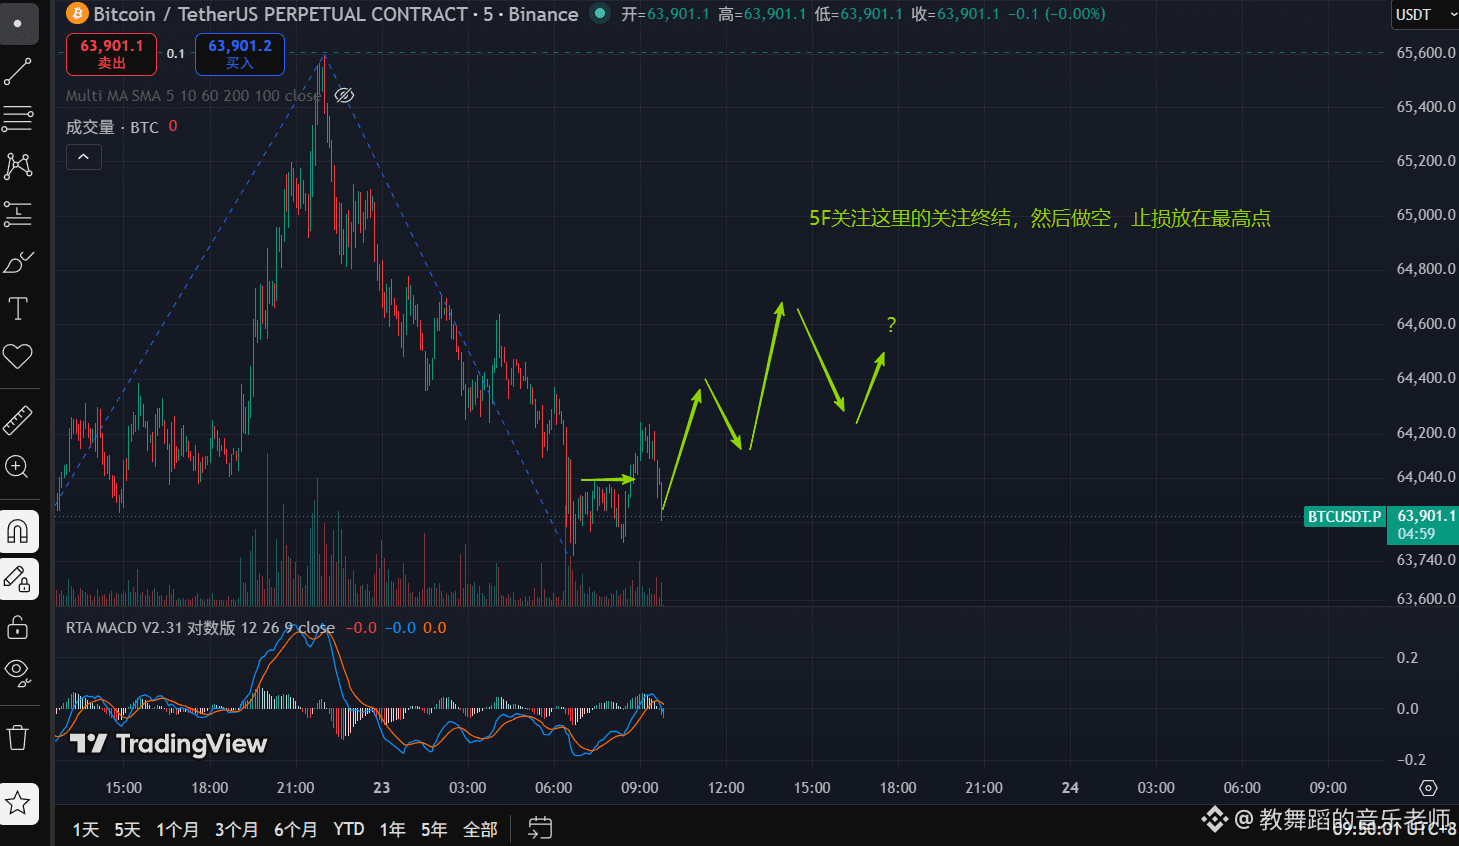Select the ruler measure tool

click(18, 420)
